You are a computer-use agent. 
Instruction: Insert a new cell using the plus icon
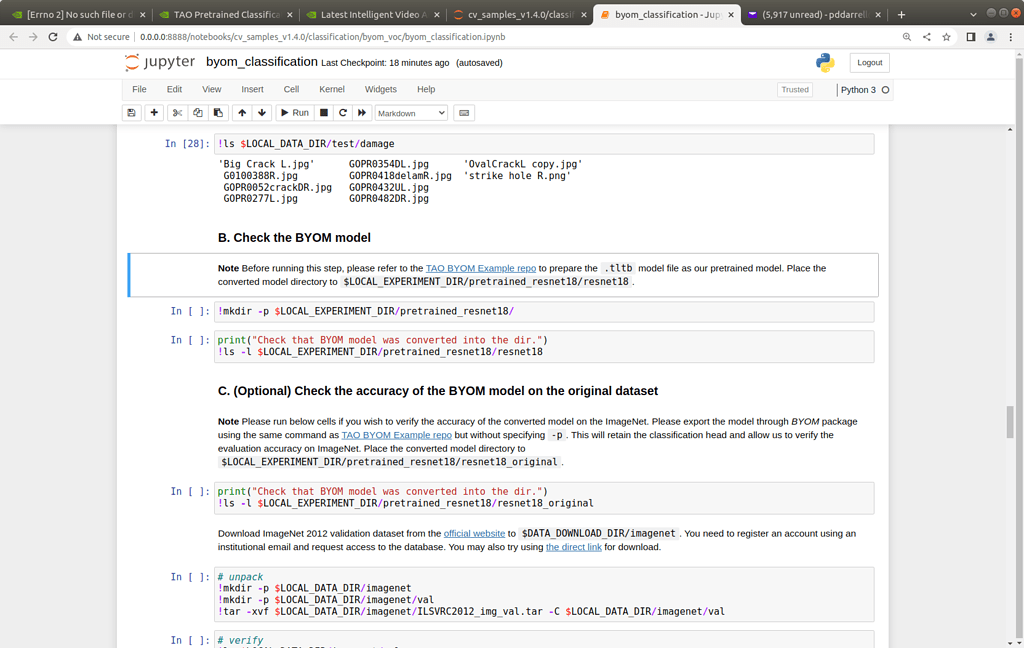(153, 113)
